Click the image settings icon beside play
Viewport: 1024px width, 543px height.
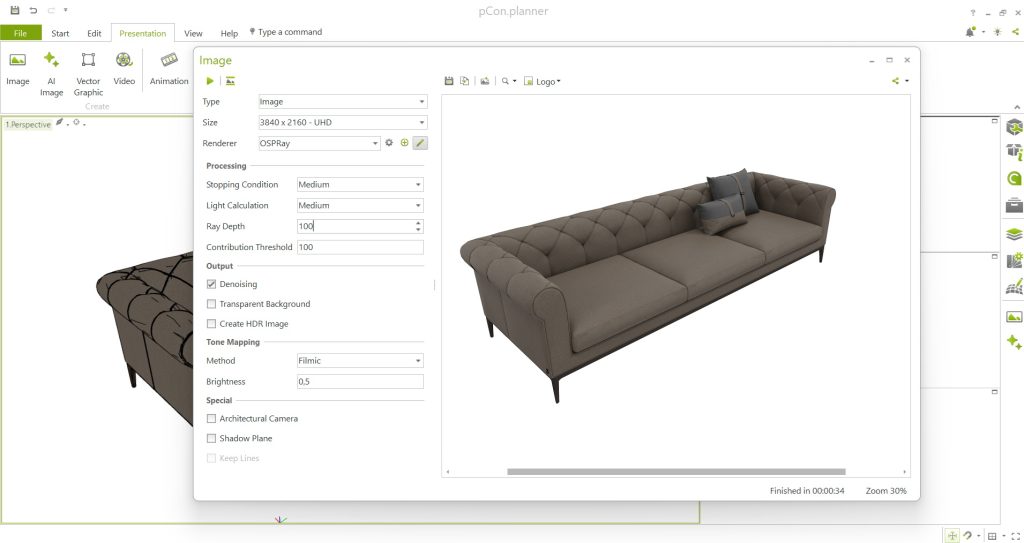point(230,81)
